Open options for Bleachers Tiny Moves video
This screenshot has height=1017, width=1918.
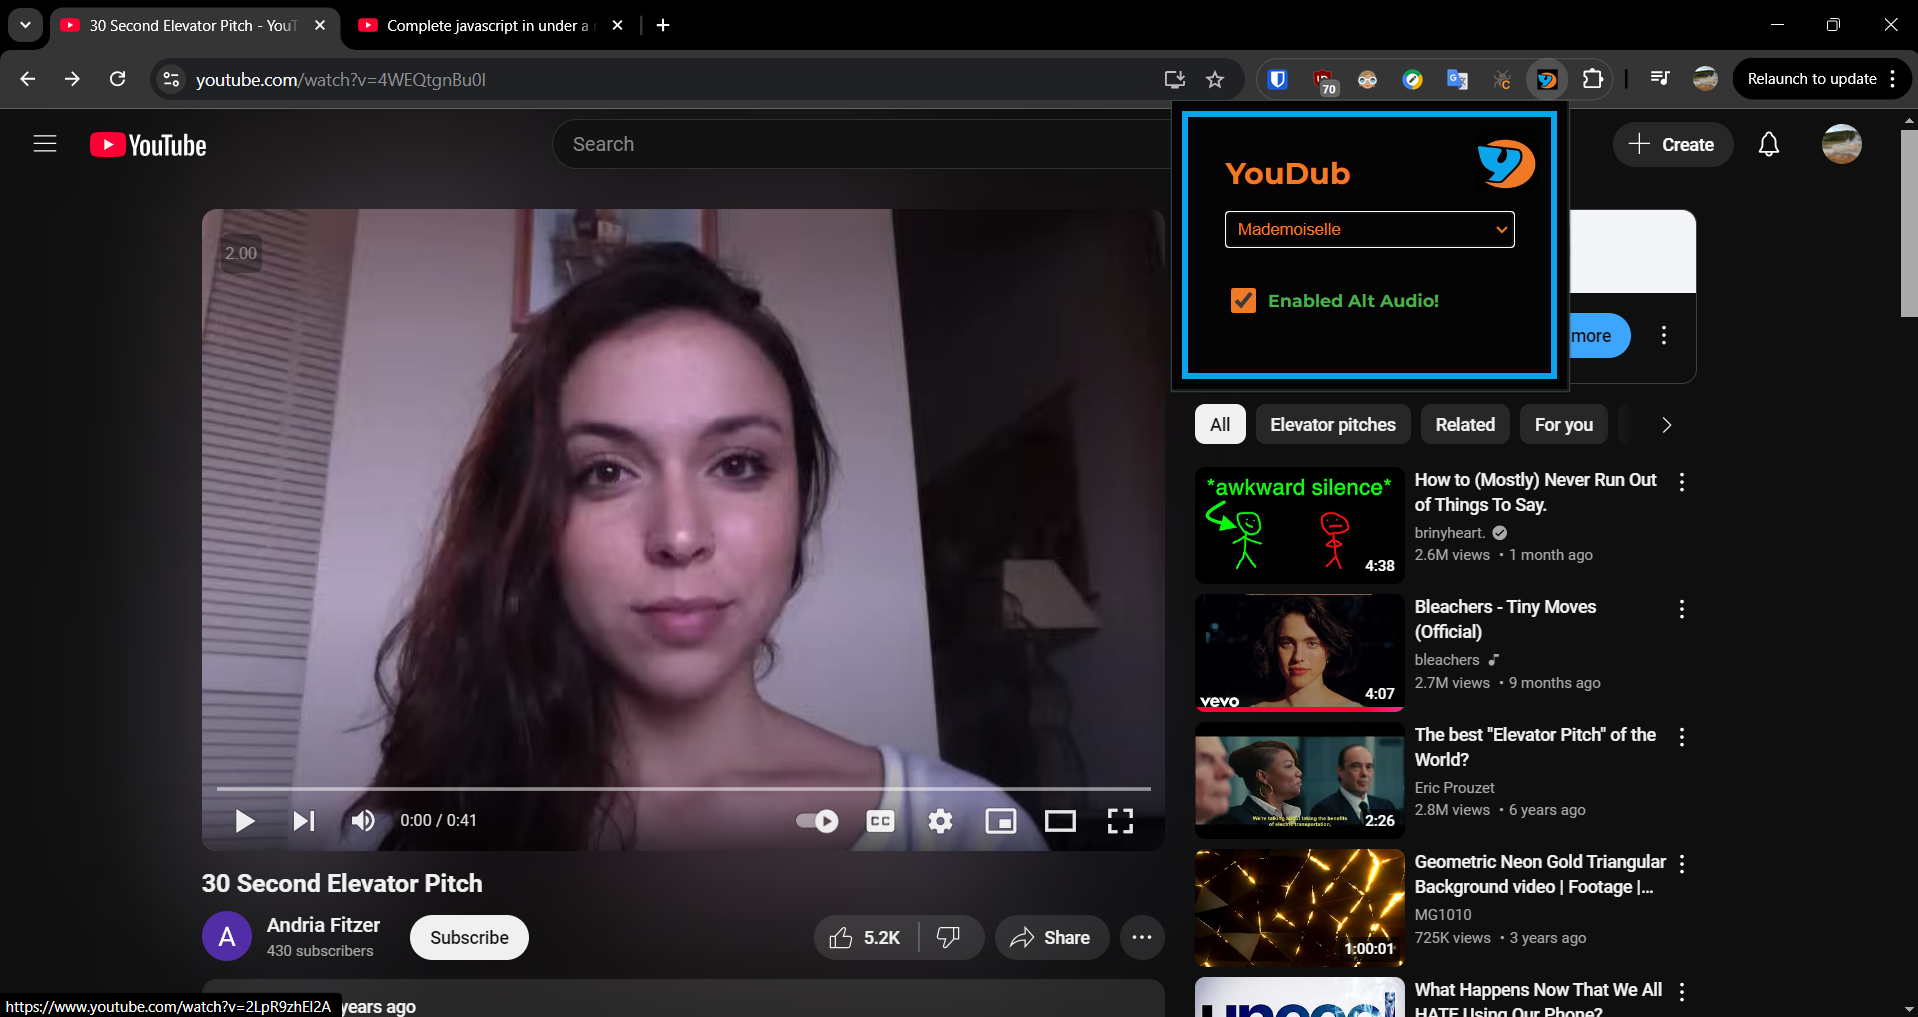point(1682,610)
